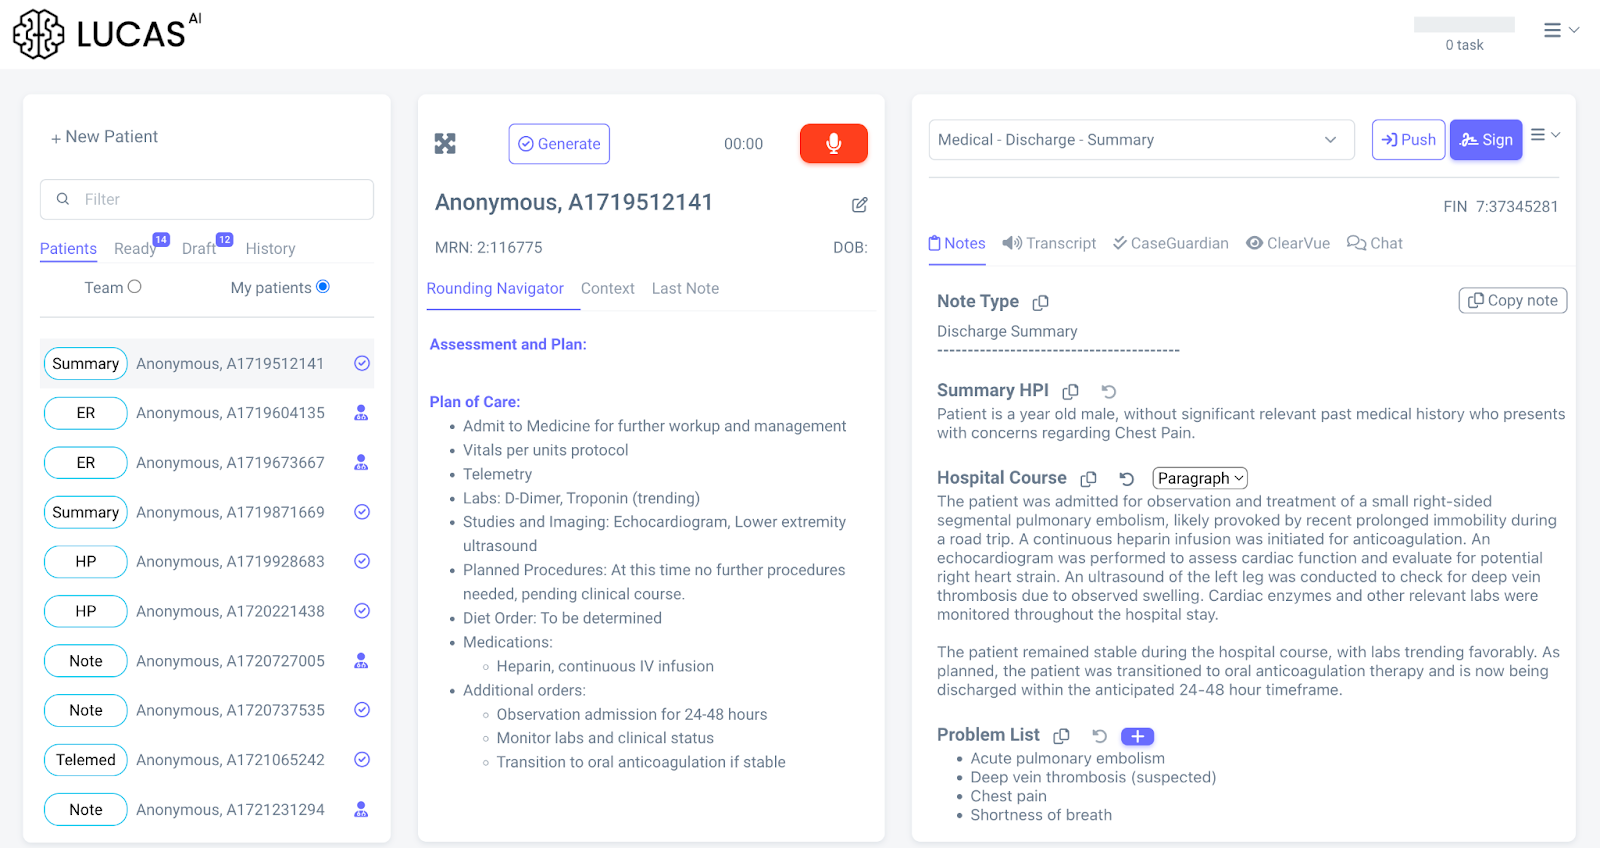Switch to the Ready tab
Viewport: 1600px width, 848px height.
[x=135, y=249]
